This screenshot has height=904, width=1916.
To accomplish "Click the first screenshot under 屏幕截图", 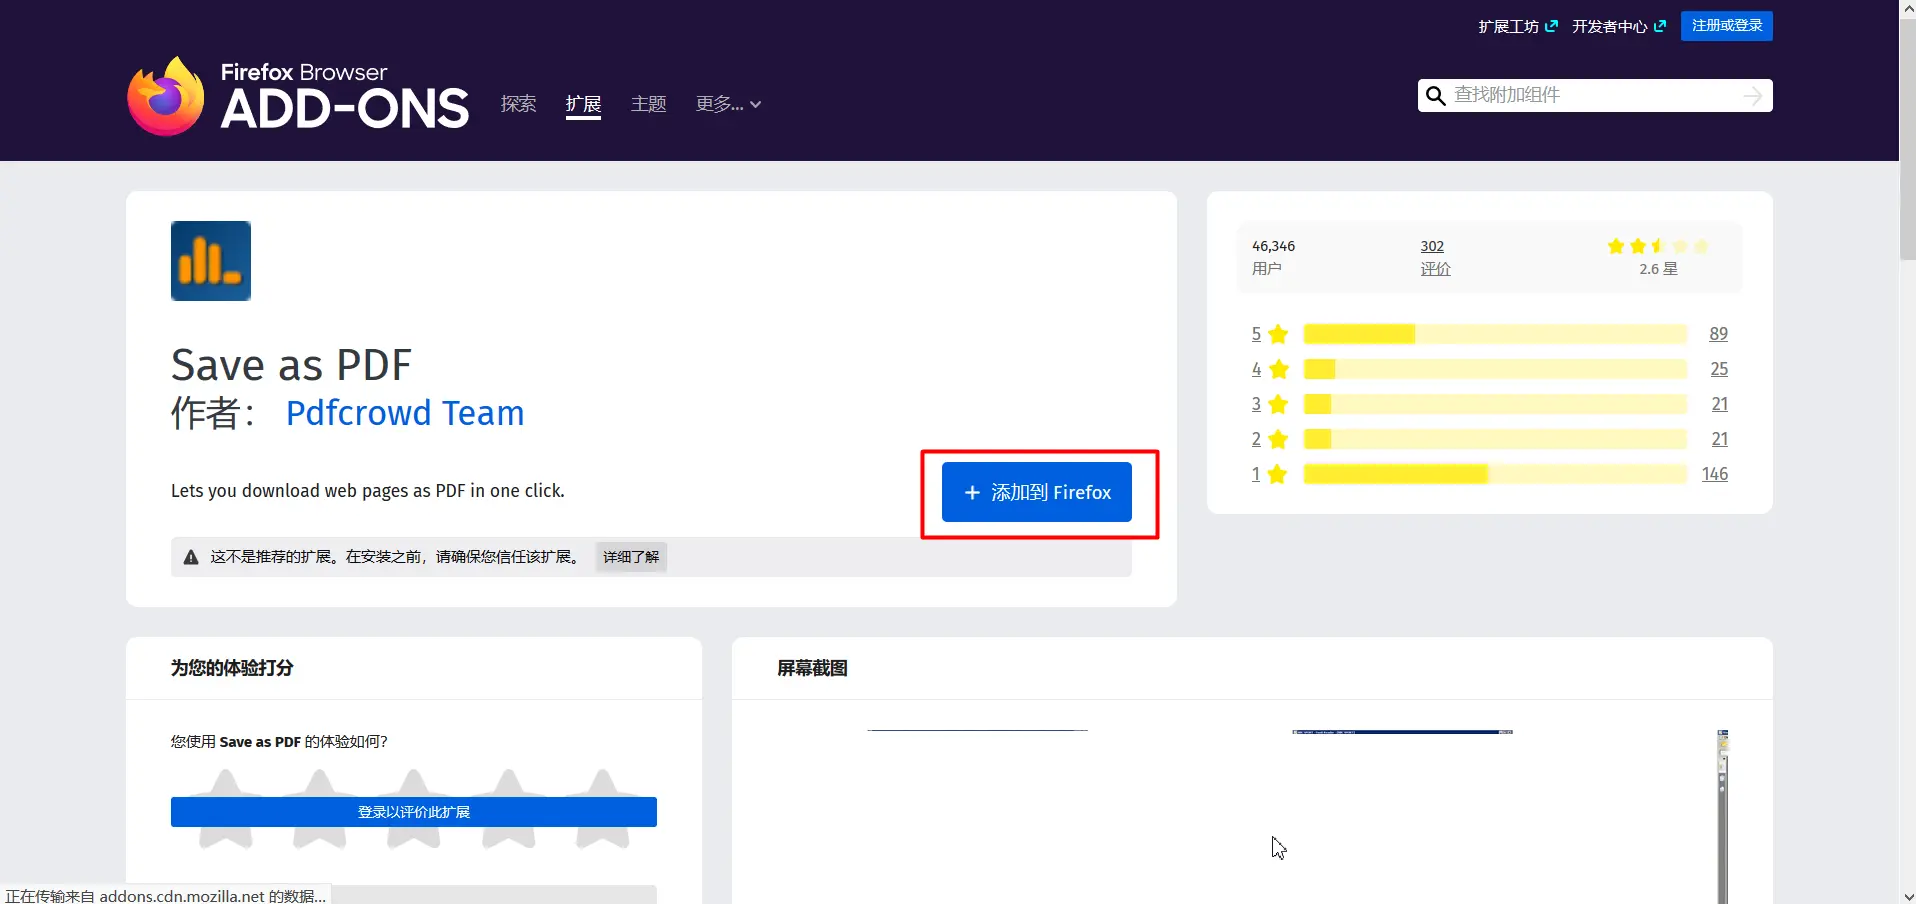I will tap(977, 800).
